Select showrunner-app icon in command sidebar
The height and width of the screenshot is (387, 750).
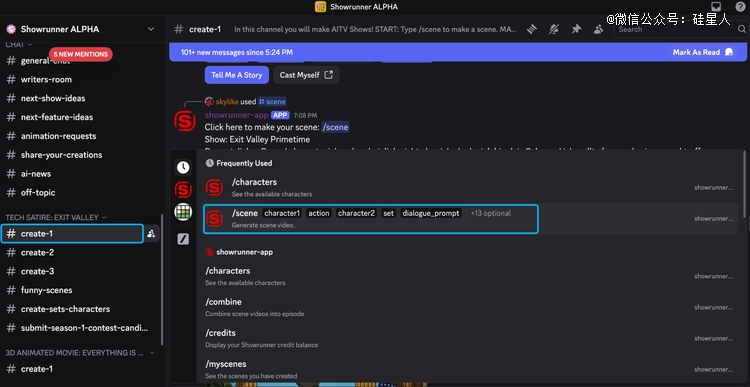click(183, 190)
